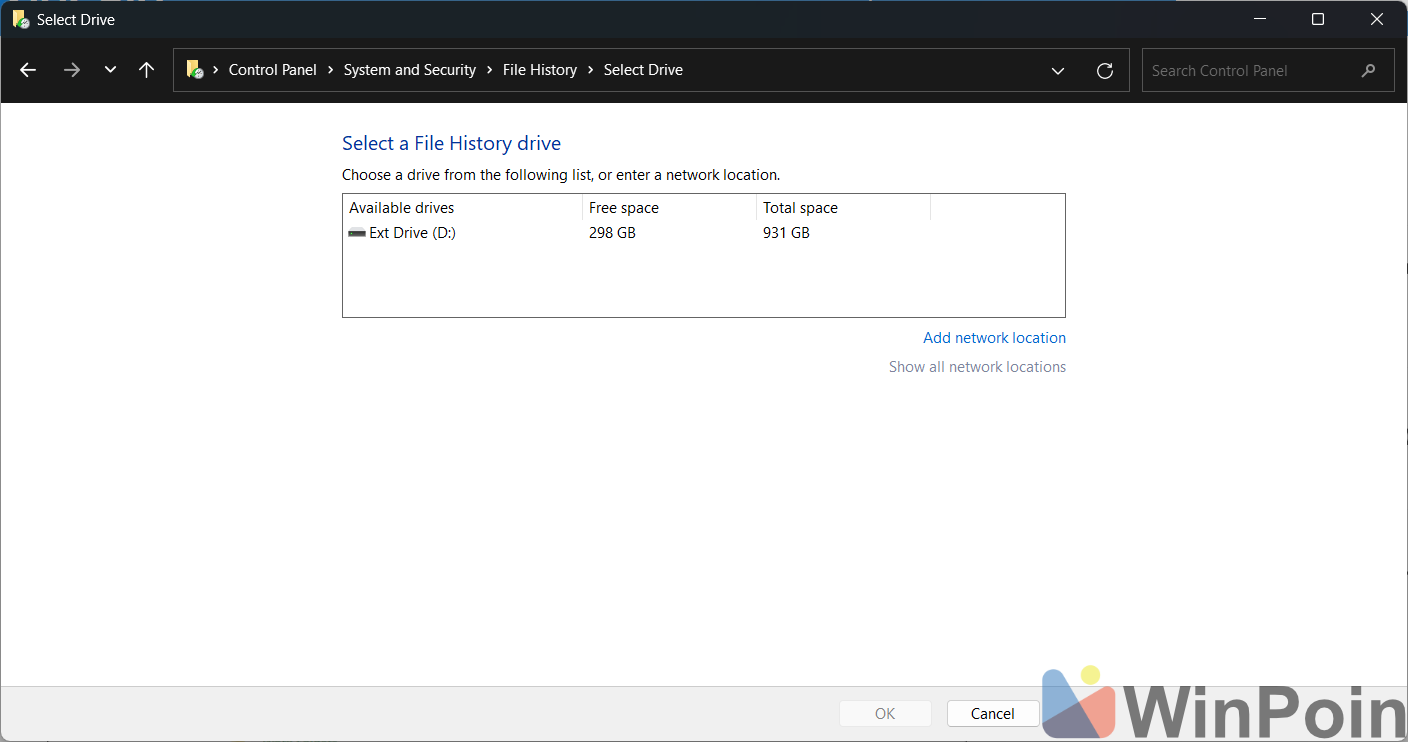Click the 931 GB total space value
The height and width of the screenshot is (742, 1408).
(786, 233)
